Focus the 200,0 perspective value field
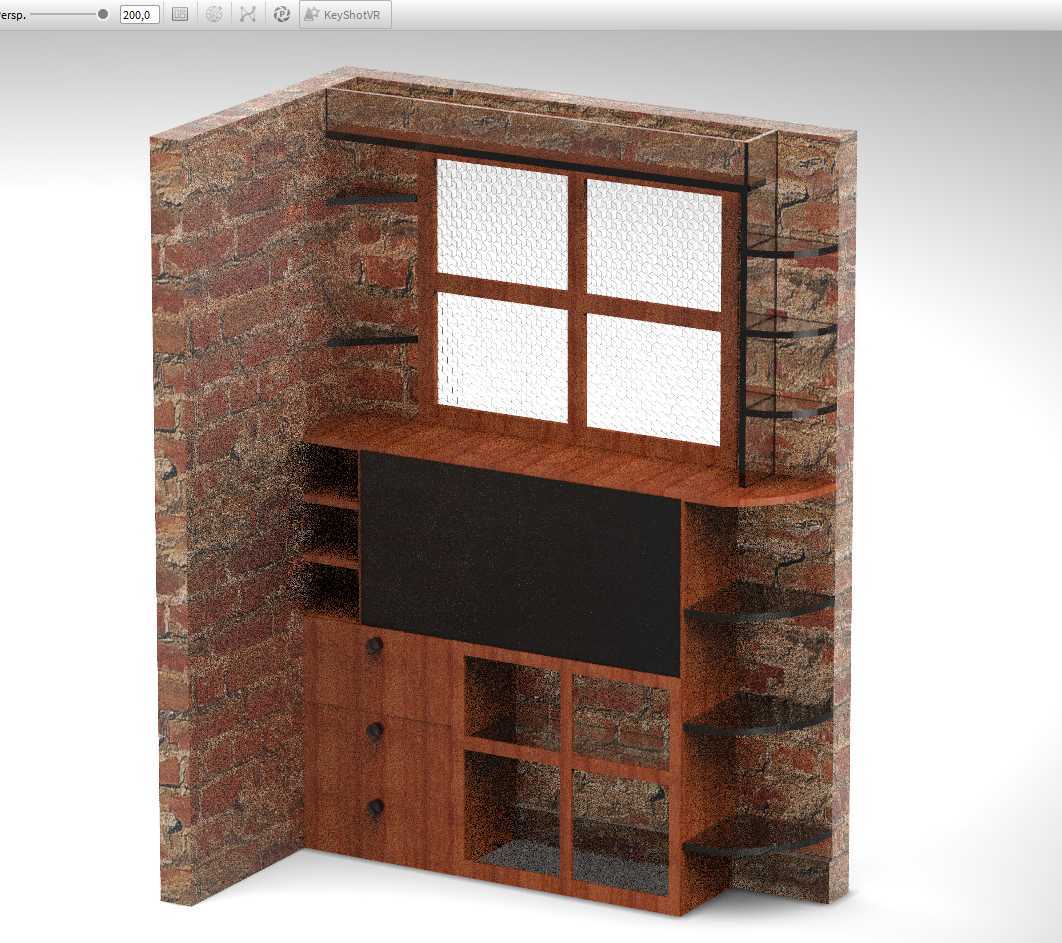 pyautogui.click(x=140, y=14)
